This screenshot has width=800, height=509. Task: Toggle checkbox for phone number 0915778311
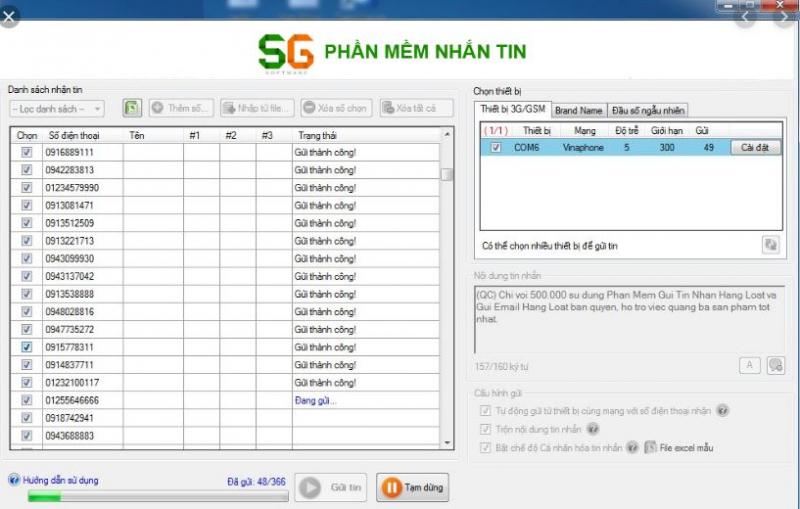pyautogui.click(x=26, y=347)
